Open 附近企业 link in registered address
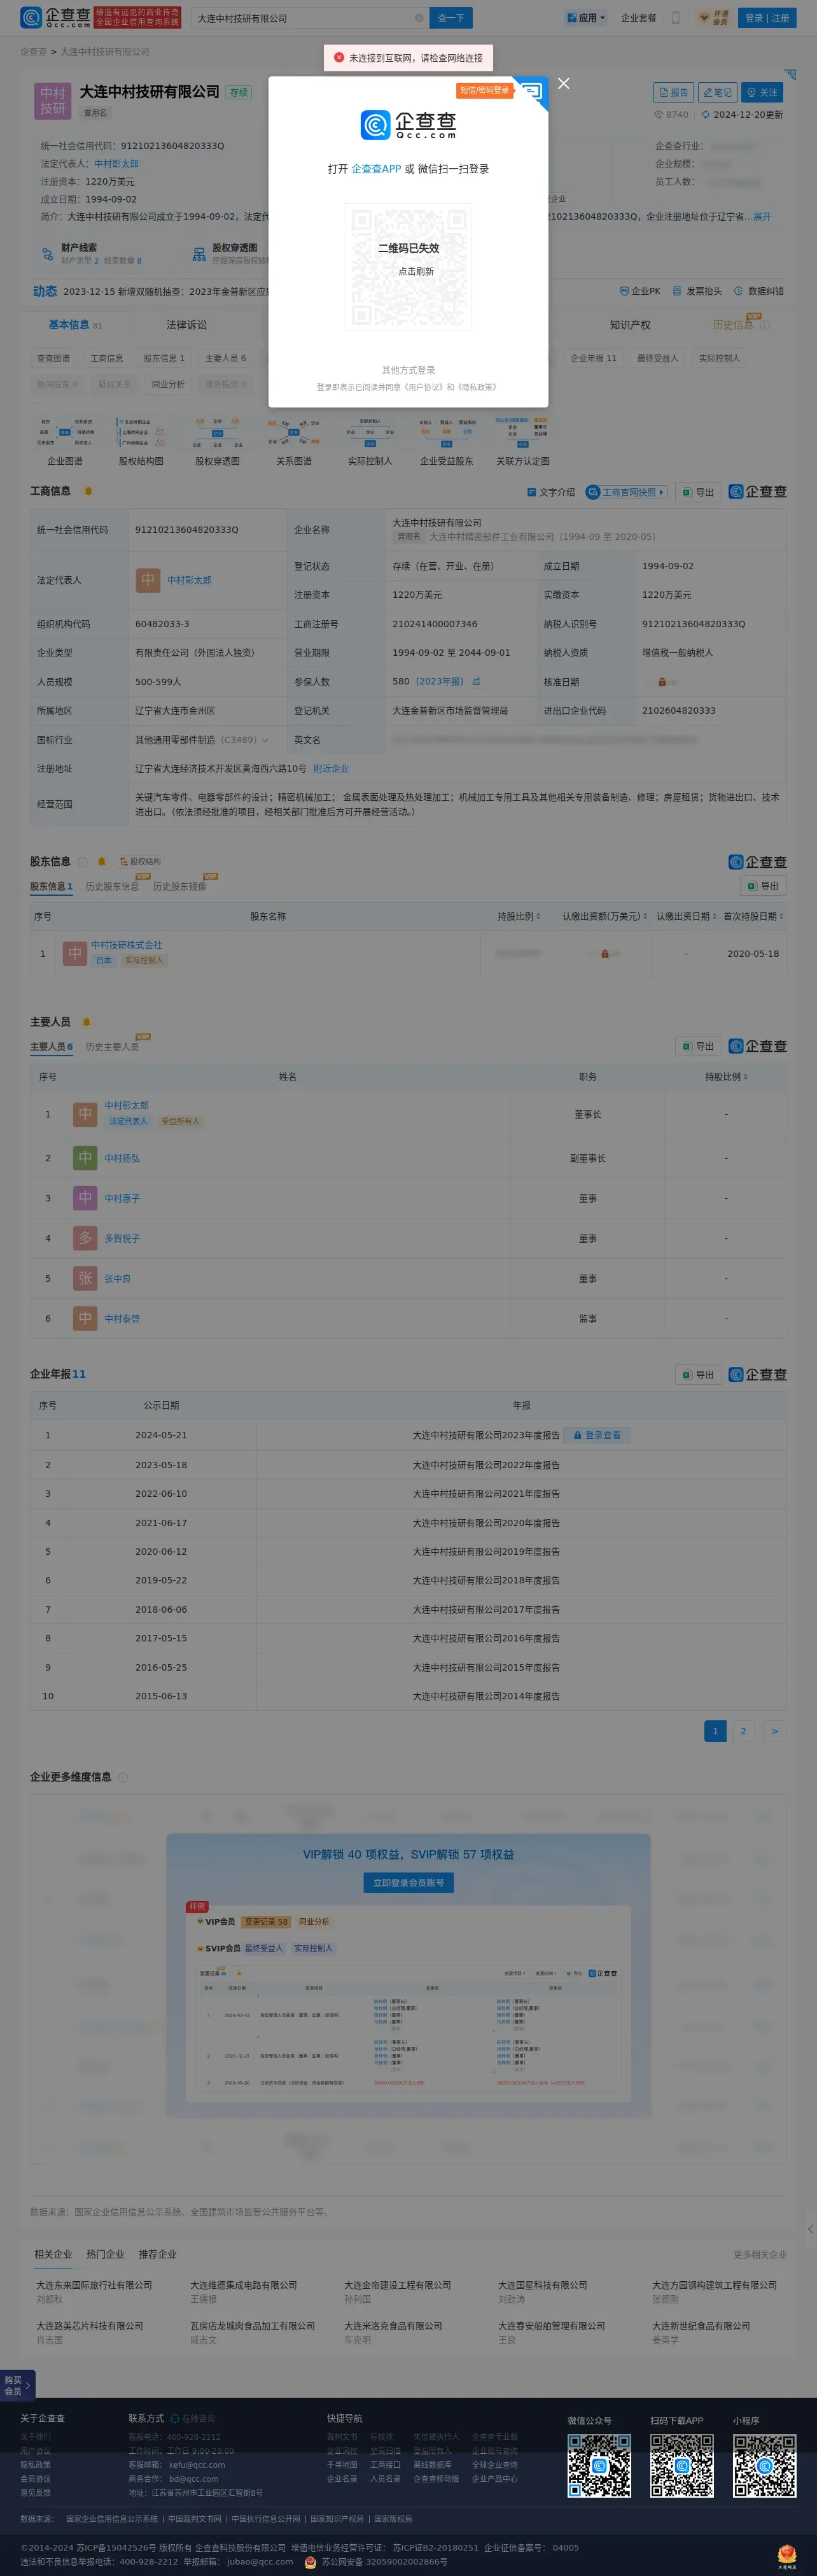Viewport: 817px width, 2576px height. (x=331, y=769)
